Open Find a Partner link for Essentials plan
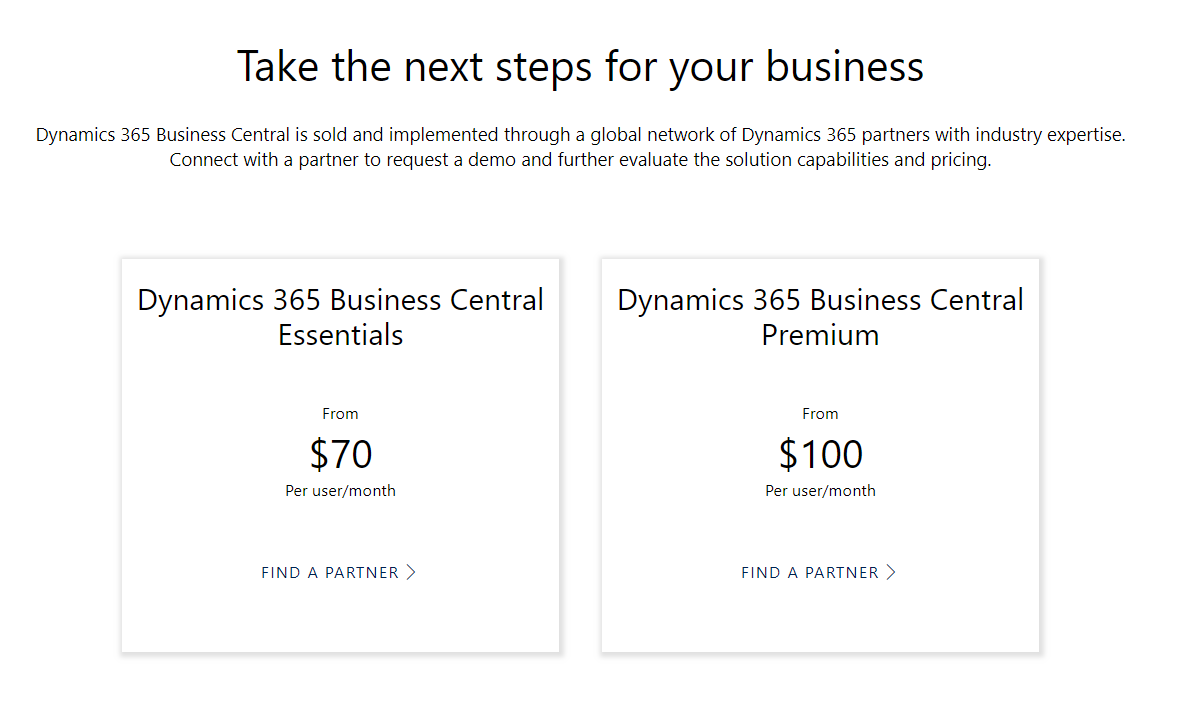The width and height of the screenshot is (1200, 703). pos(330,573)
